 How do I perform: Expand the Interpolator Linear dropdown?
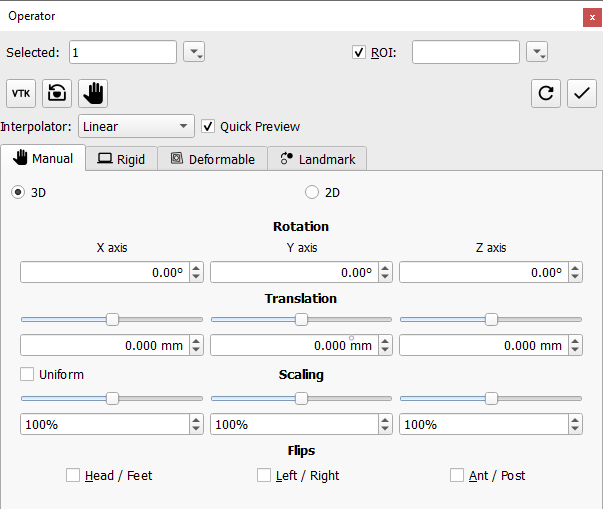tap(136, 126)
